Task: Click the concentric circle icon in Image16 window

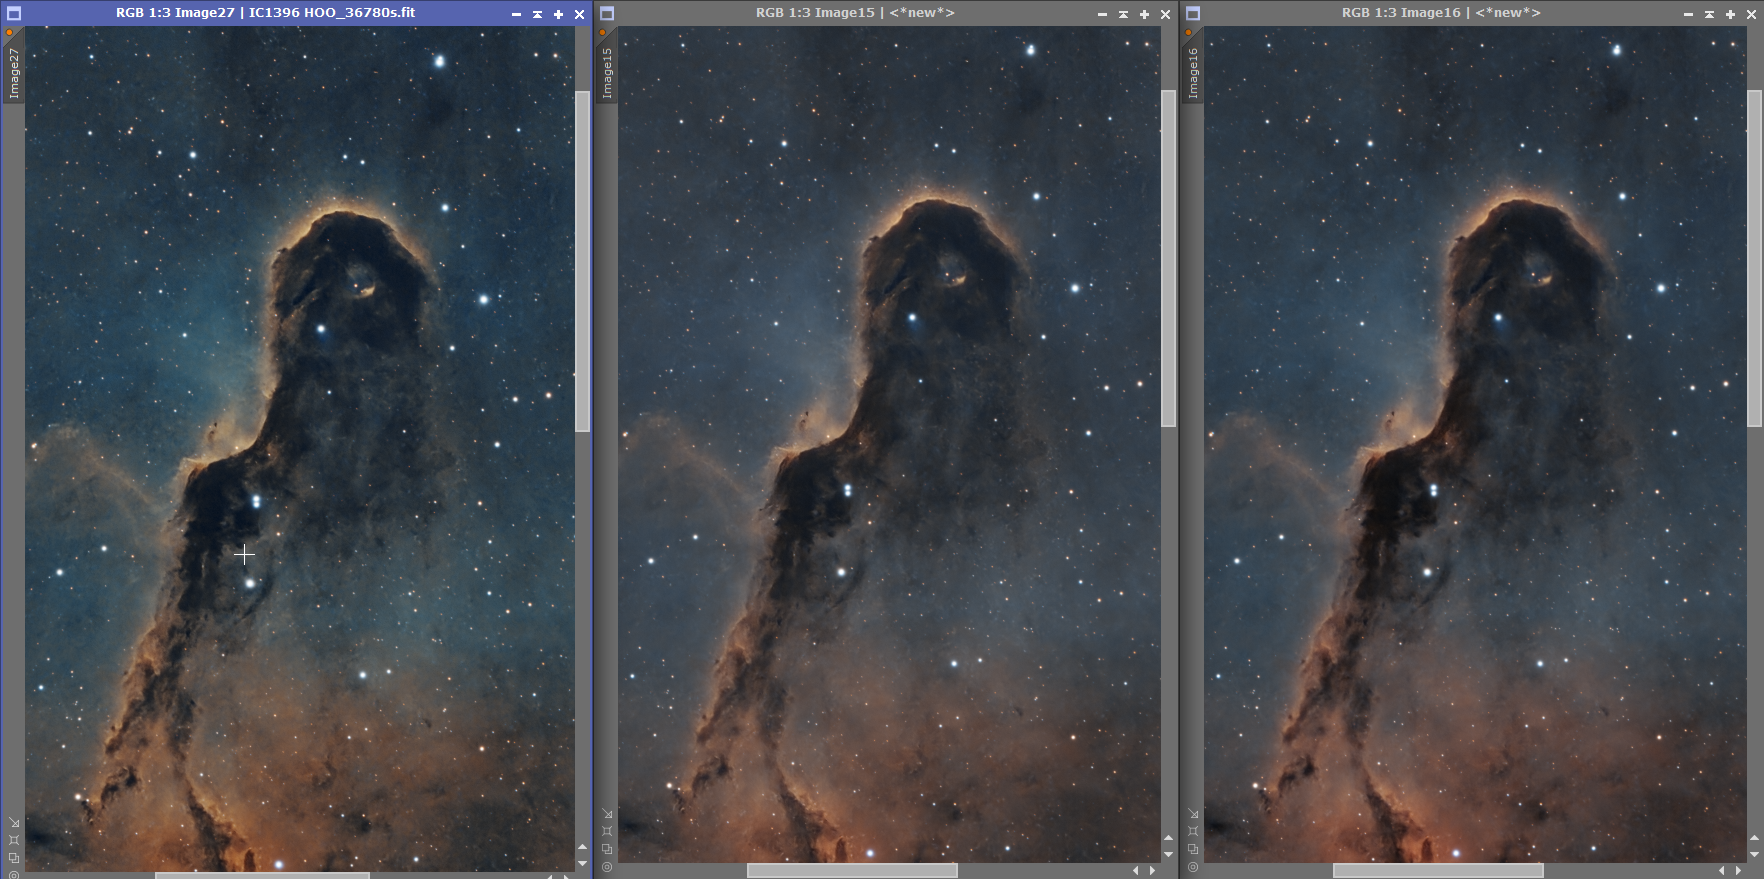Action: [x=1193, y=867]
